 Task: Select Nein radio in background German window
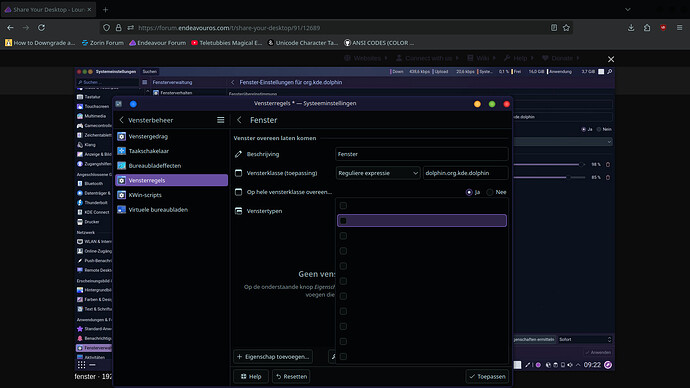(598, 129)
